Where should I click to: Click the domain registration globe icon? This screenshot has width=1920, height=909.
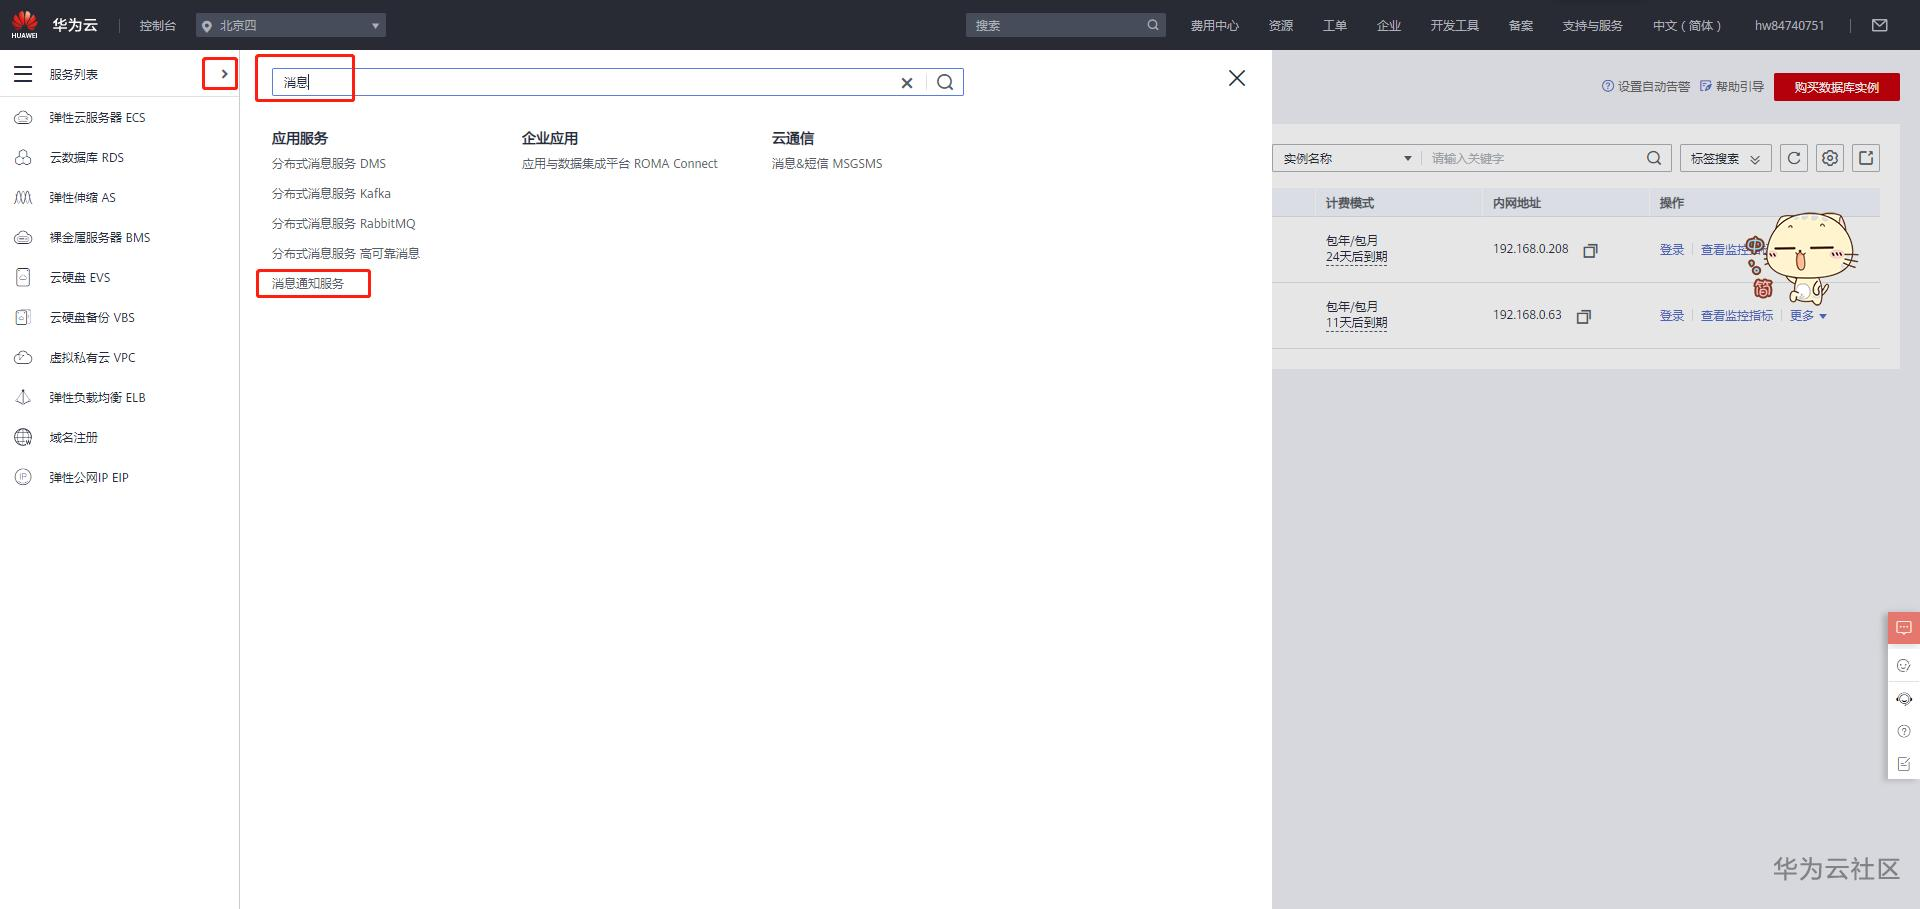(23, 438)
